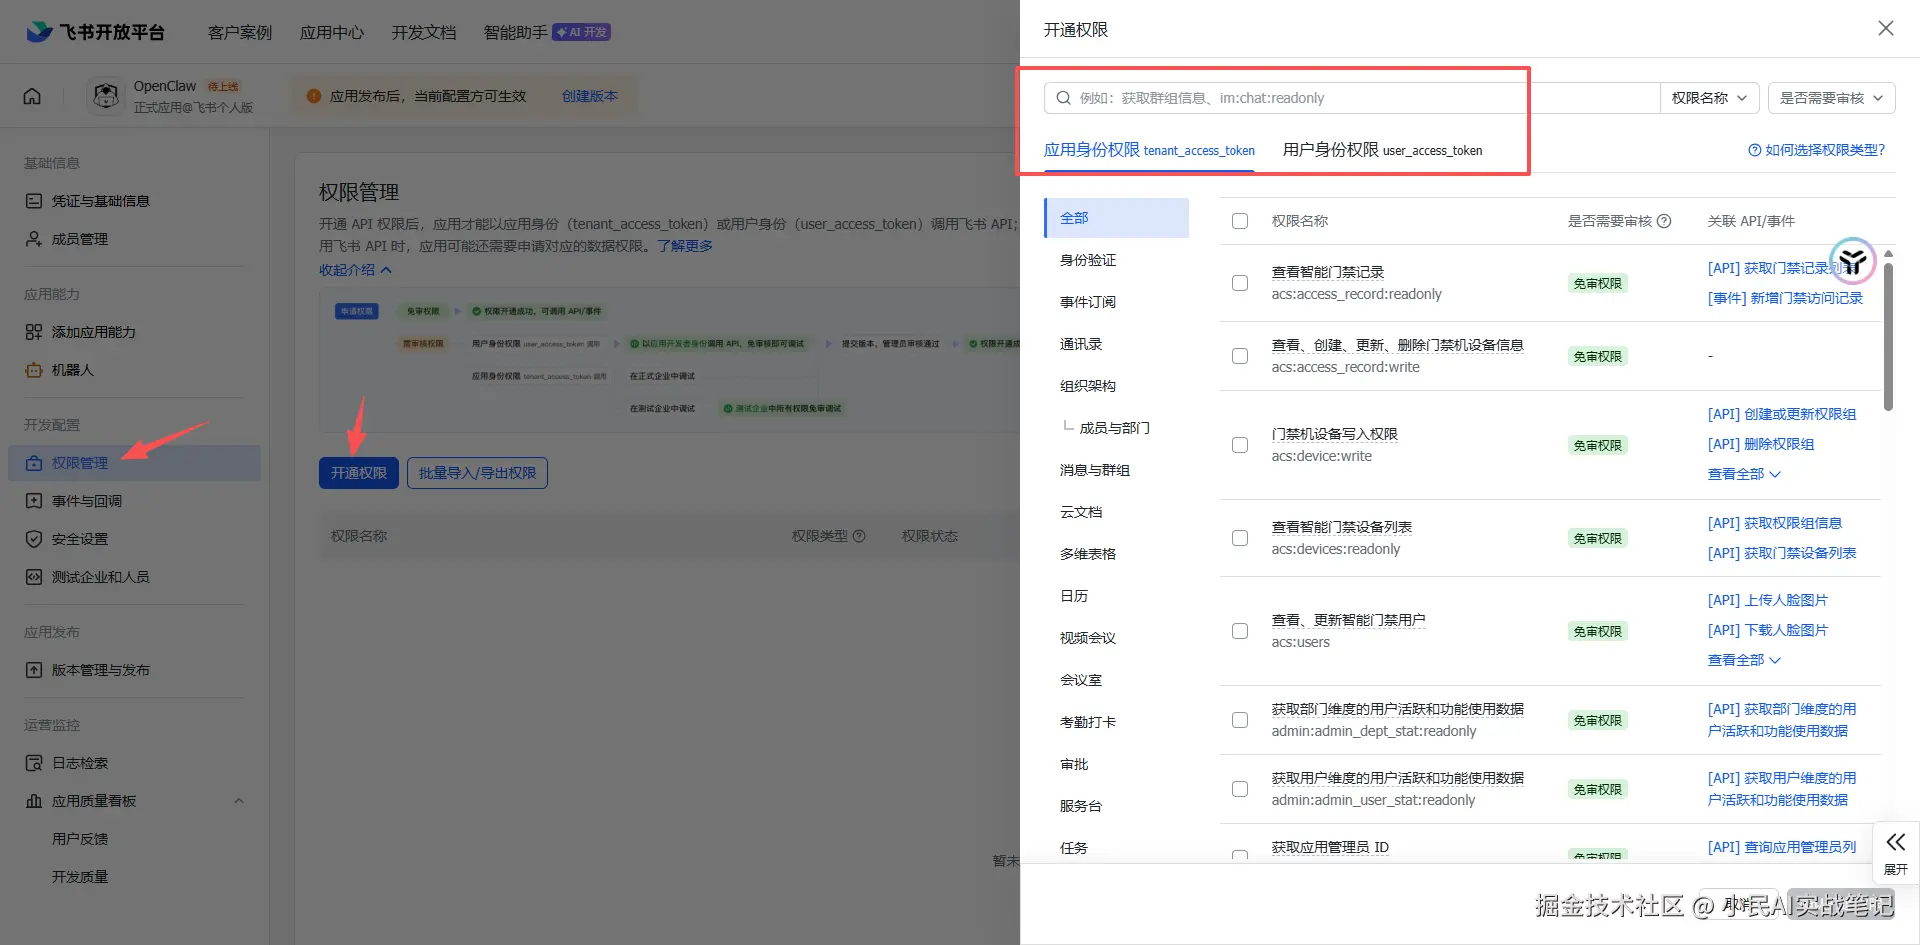Screen dimensions: 1920x945
Task: Close the 开通权限 panel with the X icon
Action: (1886, 29)
